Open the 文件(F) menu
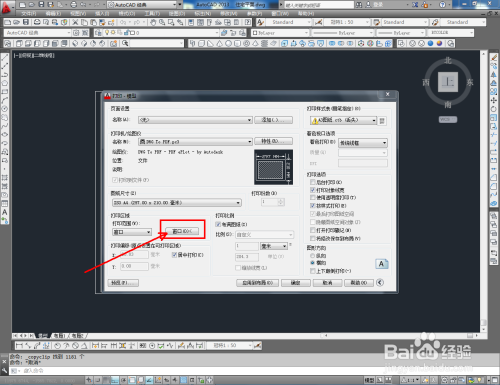500x385 pixels. tap(29, 14)
